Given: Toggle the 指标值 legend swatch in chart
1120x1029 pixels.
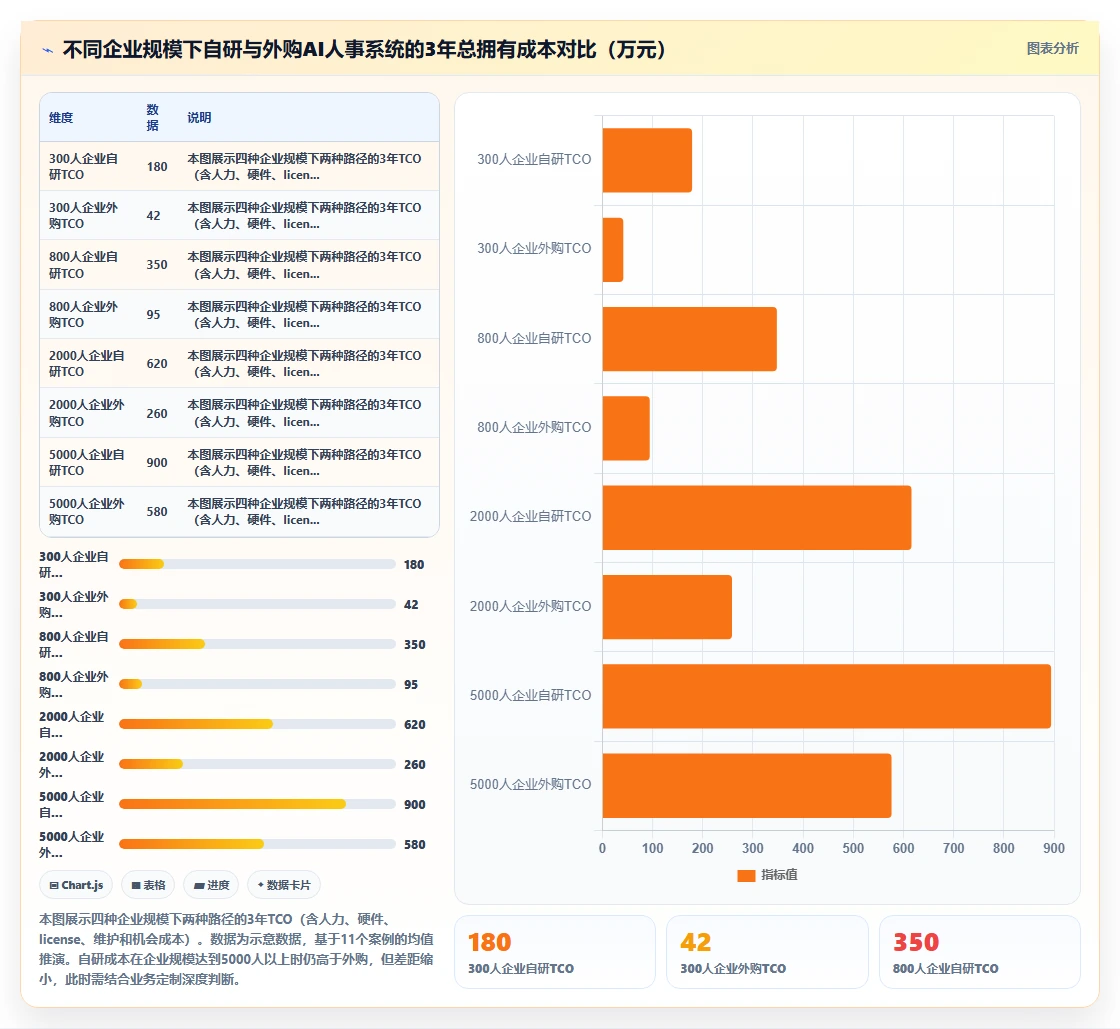Looking at the screenshot, I should (746, 875).
